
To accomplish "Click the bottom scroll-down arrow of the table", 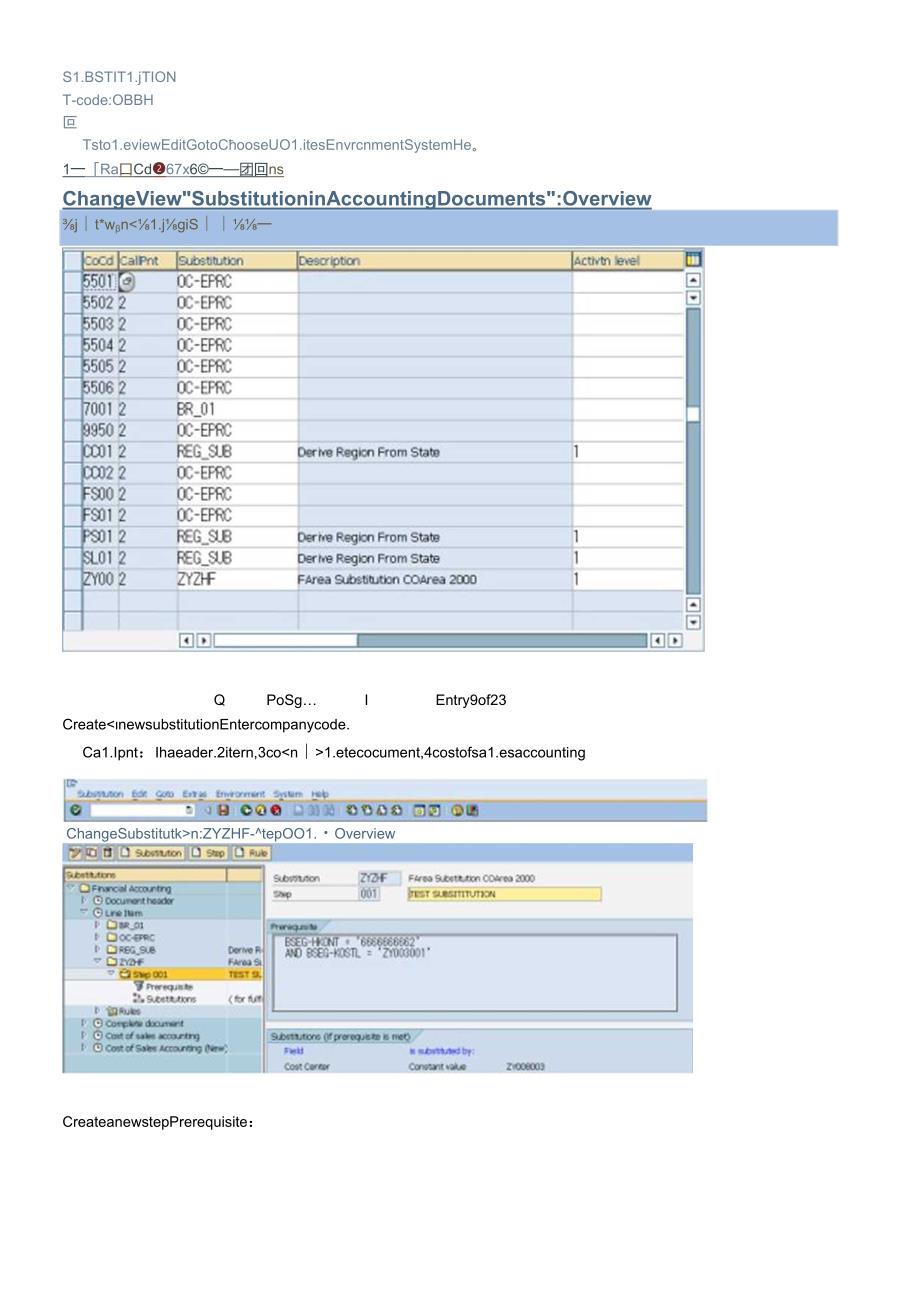I will click(x=694, y=622).
